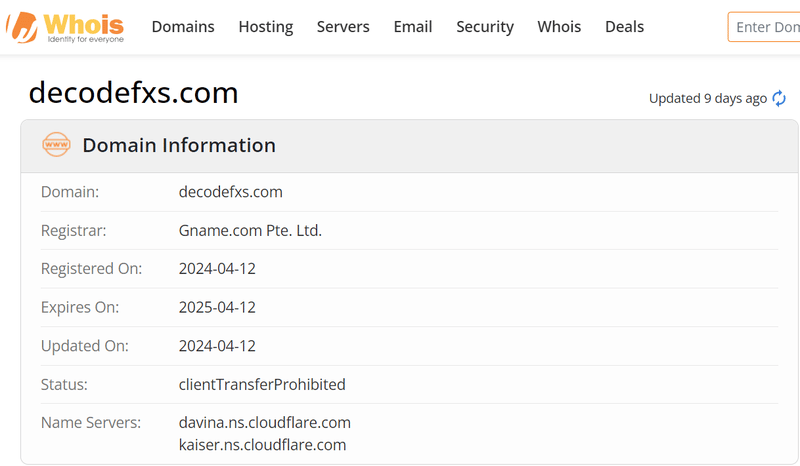The height and width of the screenshot is (466, 800).
Task: Open the Deals menu item
Action: pyautogui.click(x=625, y=27)
